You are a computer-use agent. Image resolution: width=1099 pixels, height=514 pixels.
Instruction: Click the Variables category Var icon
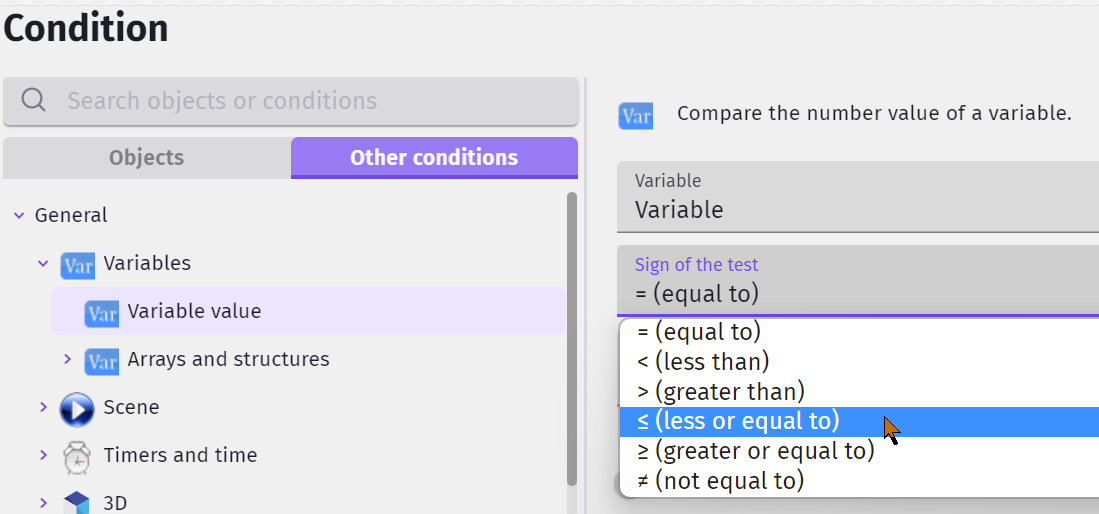coord(77,266)
